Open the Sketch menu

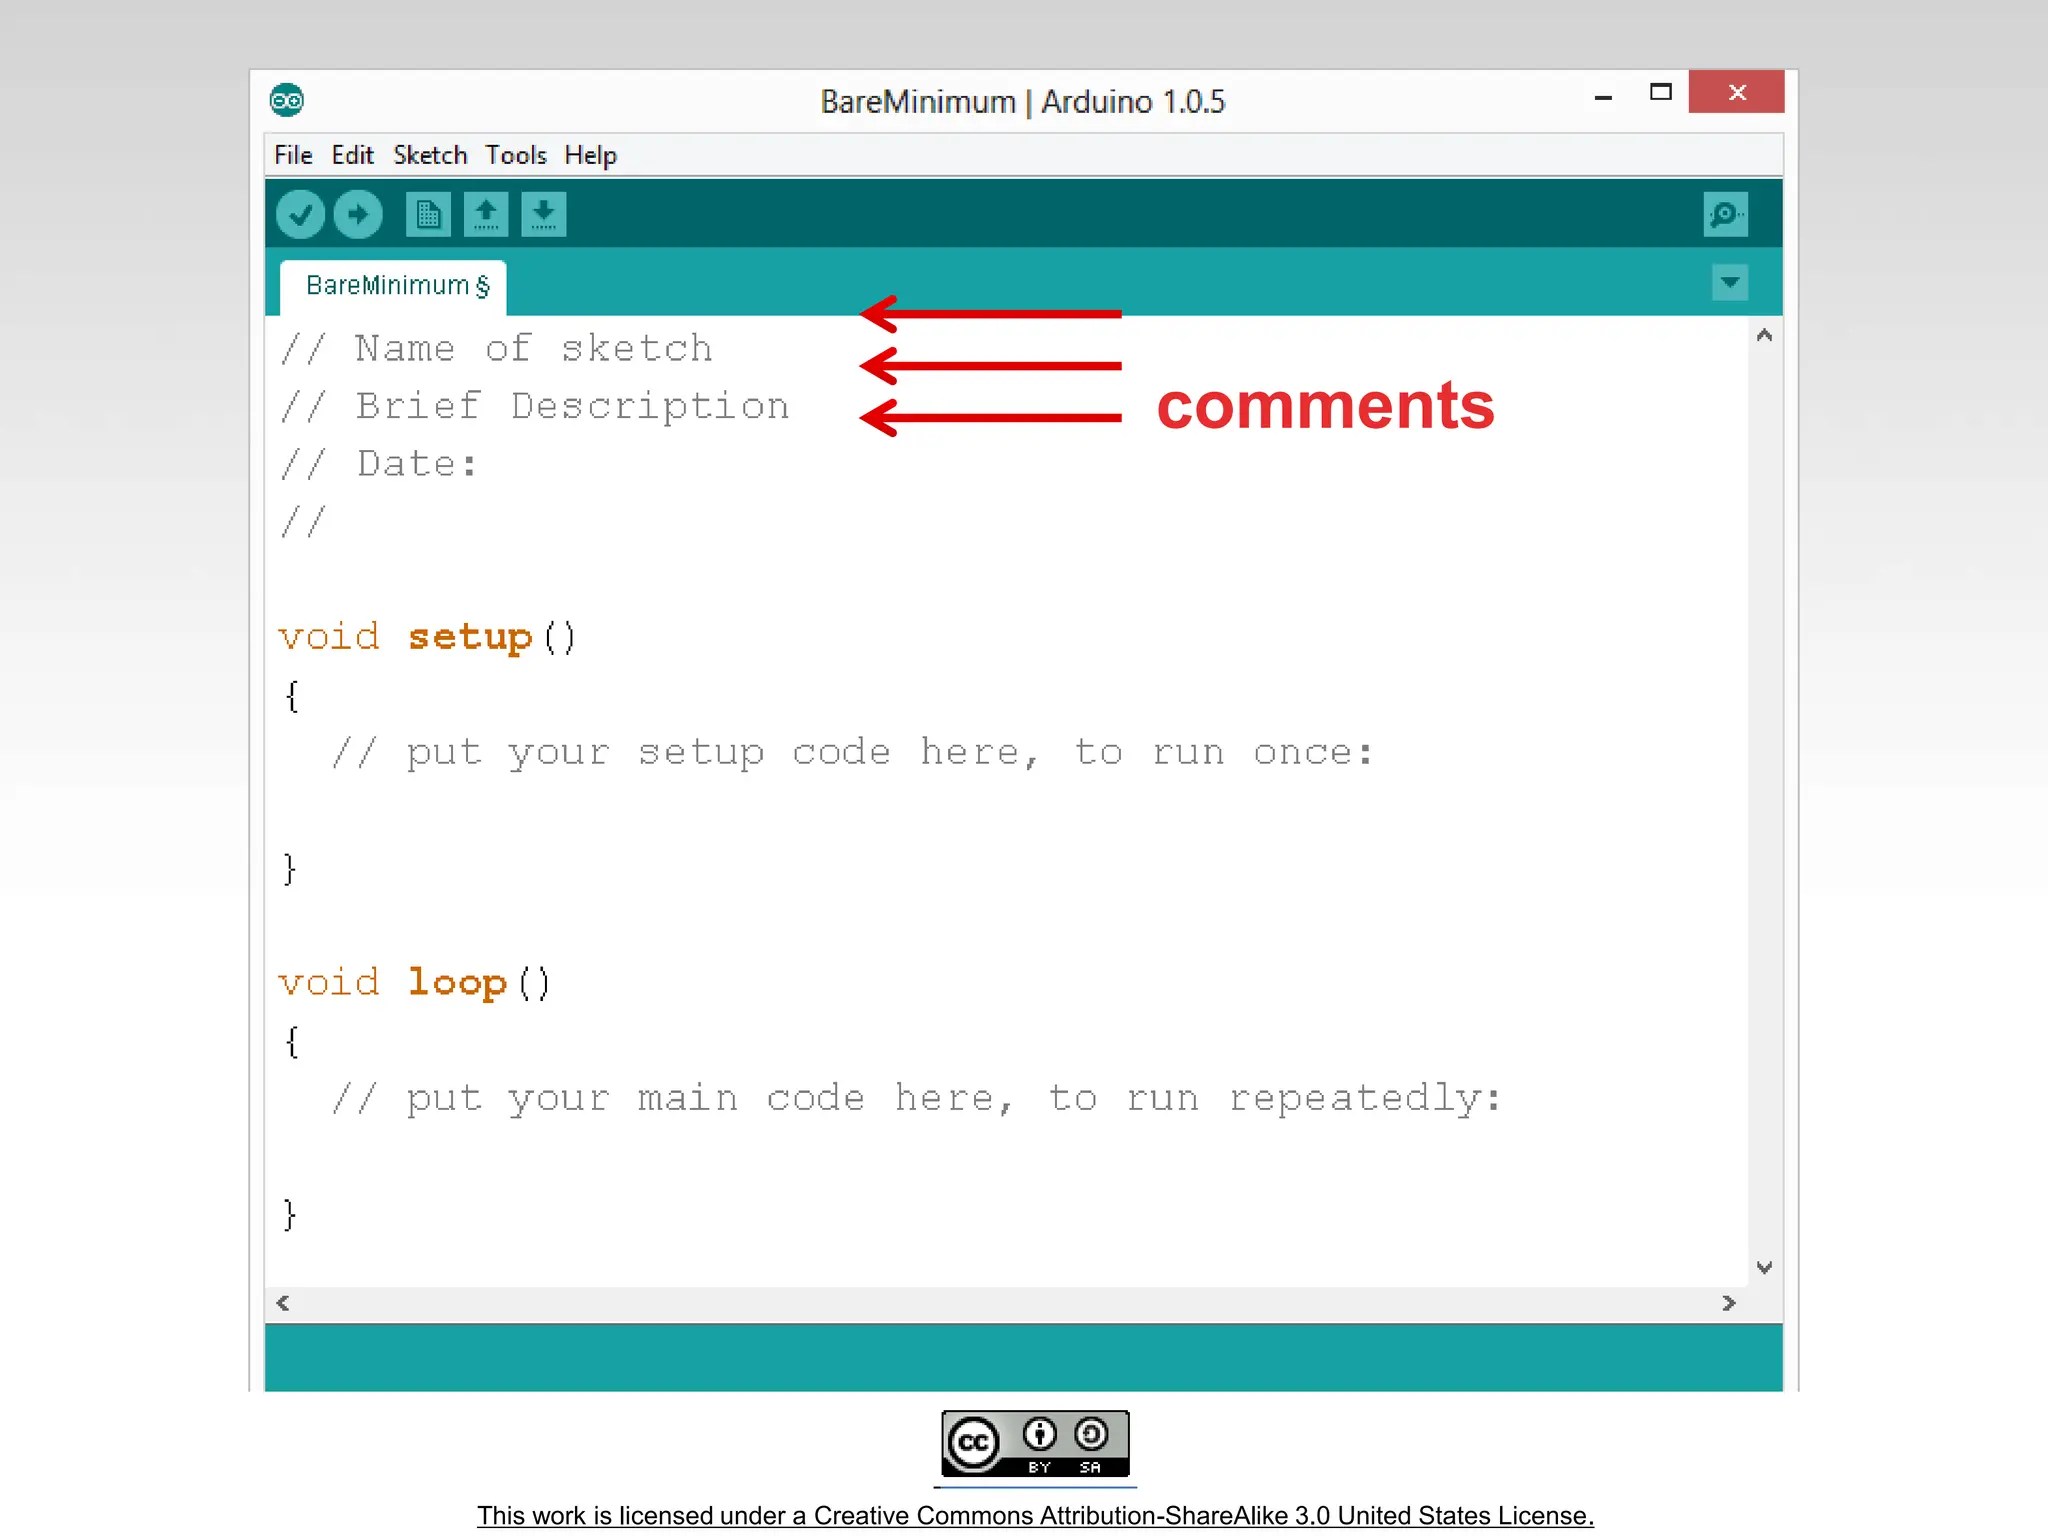coord(430,156)
